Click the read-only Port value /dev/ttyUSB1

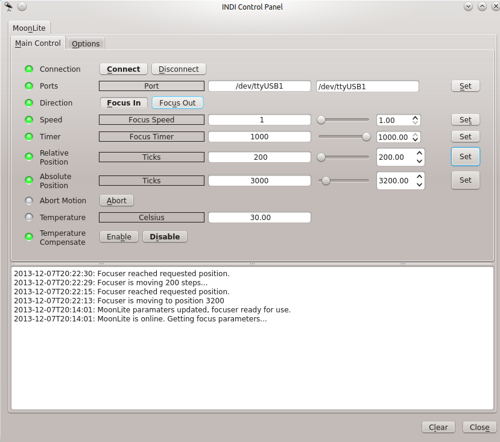point(260,86)
